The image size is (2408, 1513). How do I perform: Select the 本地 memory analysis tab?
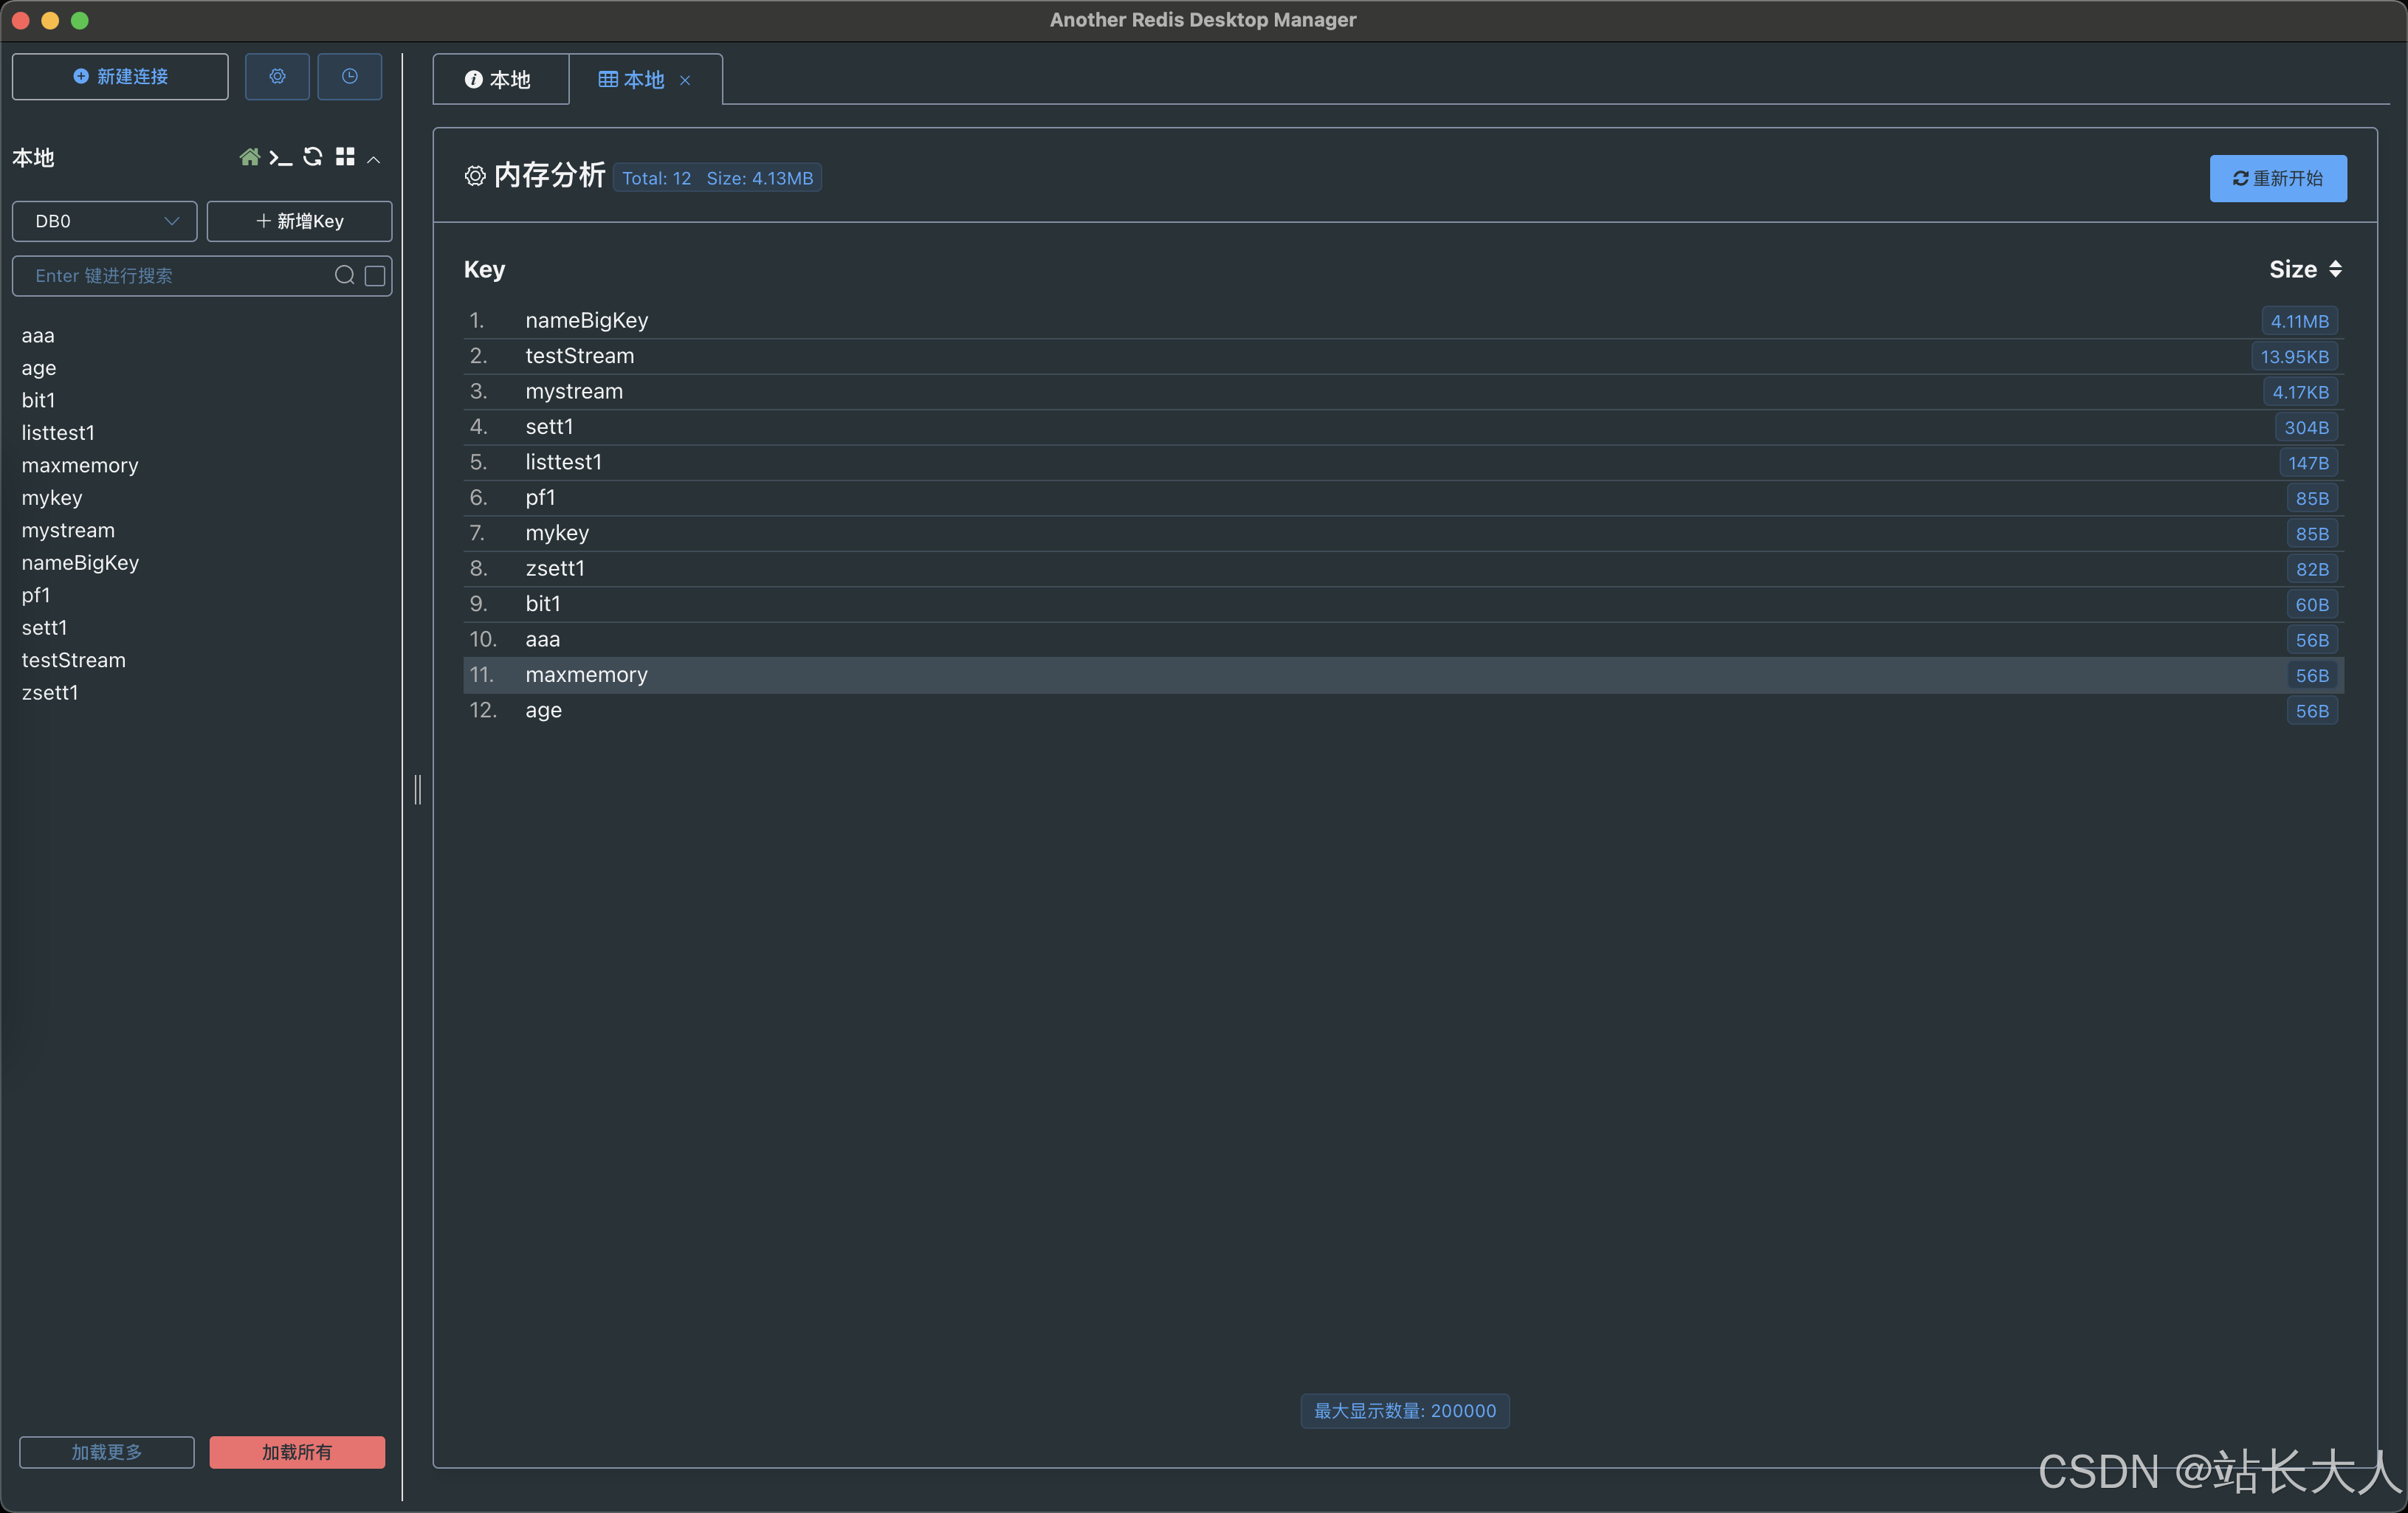point(632,79)
